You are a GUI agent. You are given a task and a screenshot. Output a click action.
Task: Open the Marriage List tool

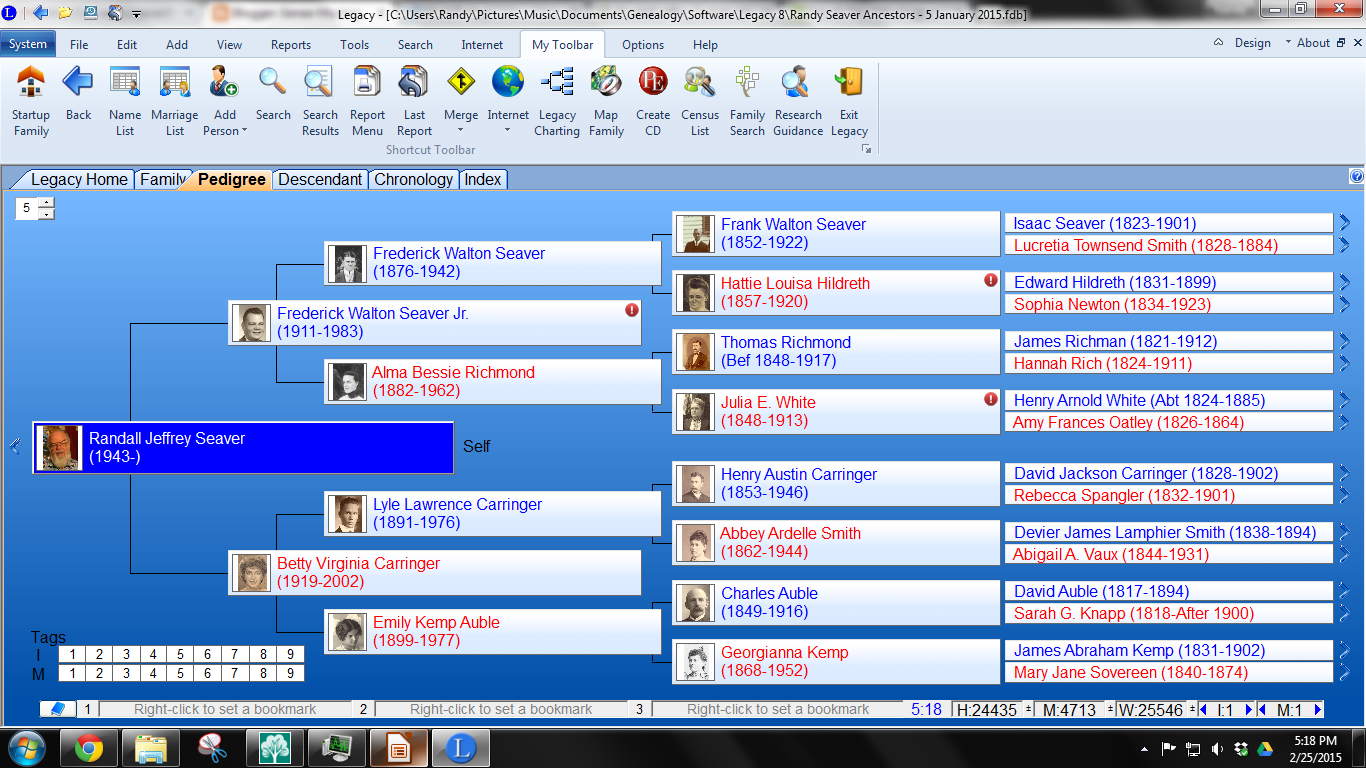175,101
